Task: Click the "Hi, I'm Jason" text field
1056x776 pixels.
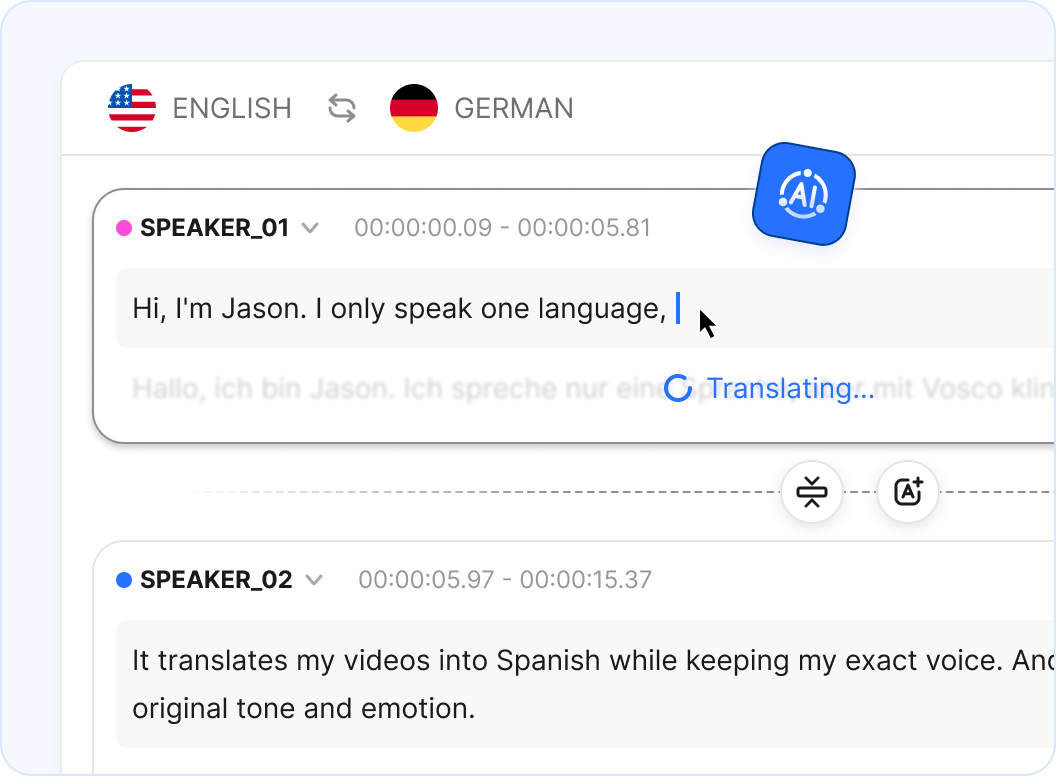Action: click(586, 308)
